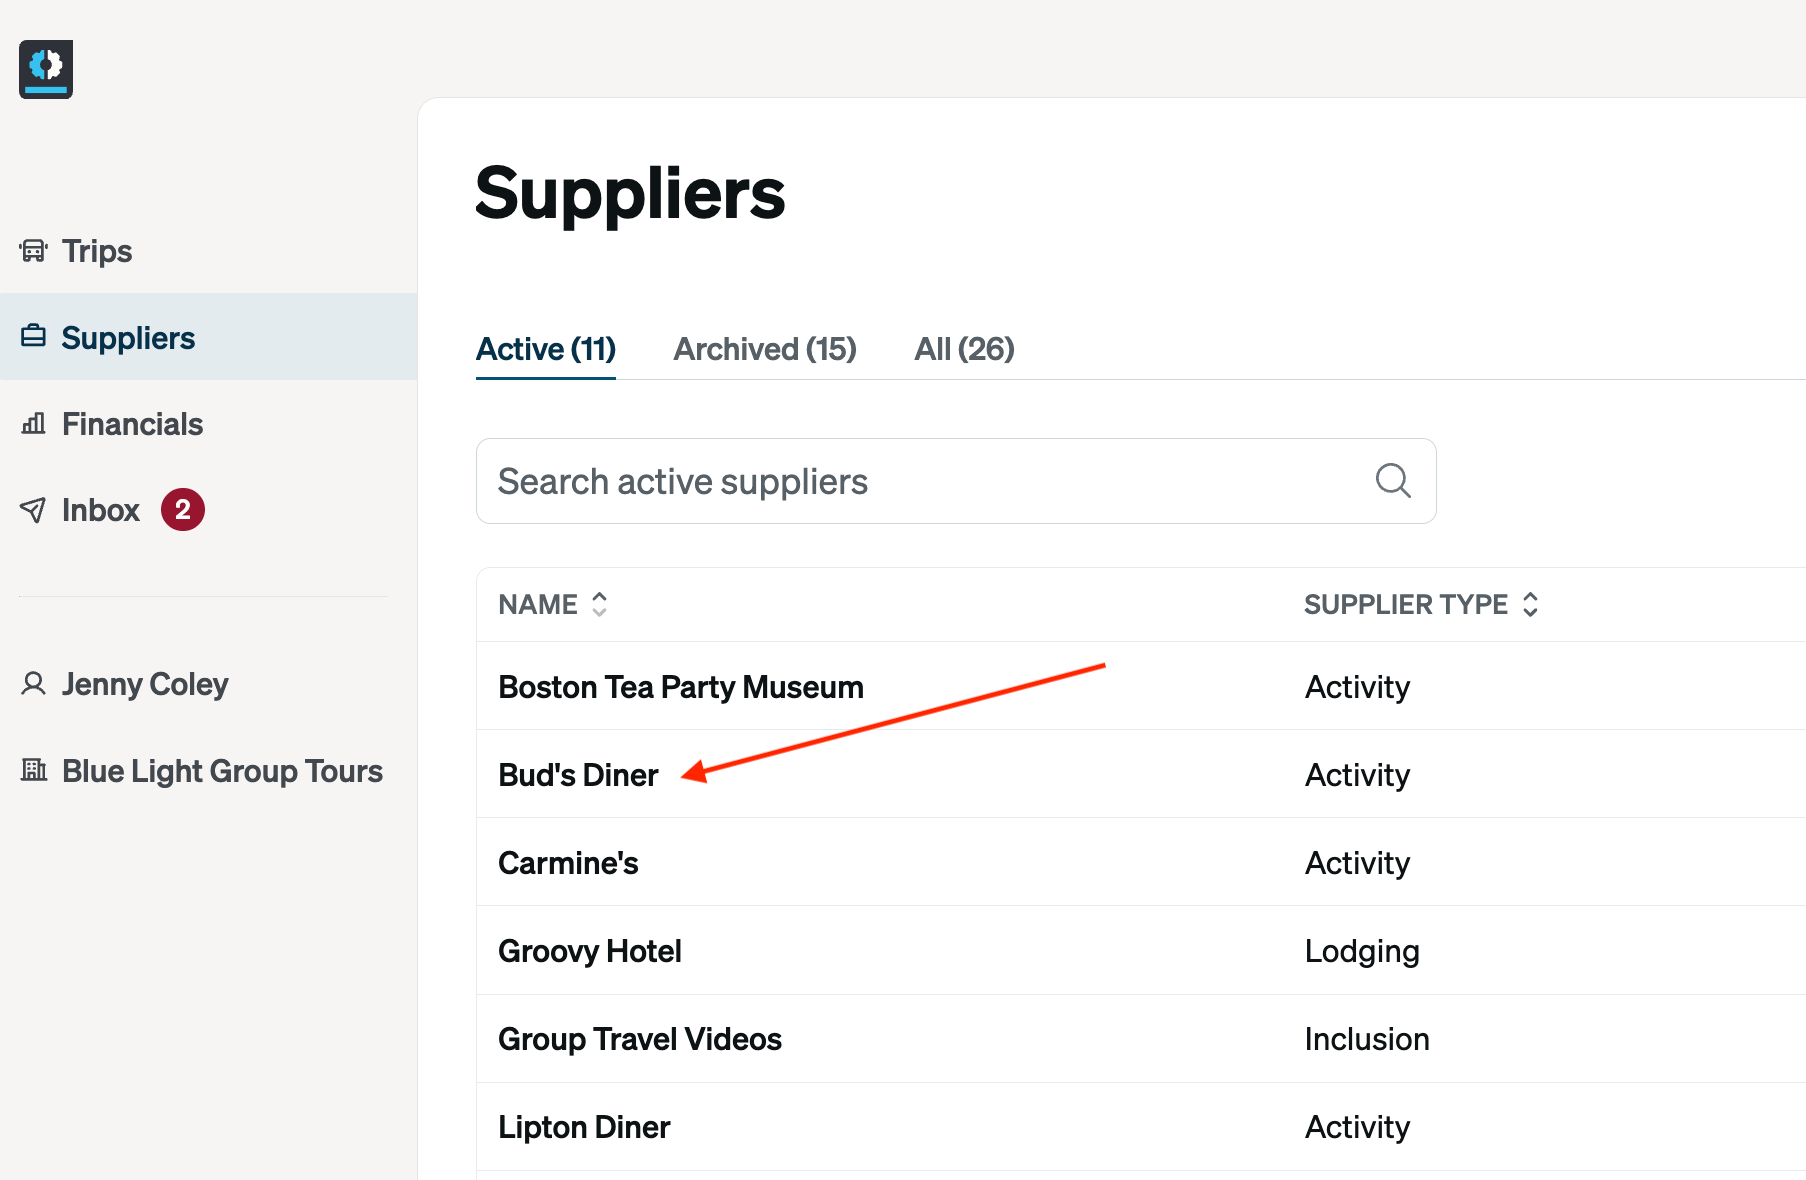Open the Carmine's supplier
1806x1180 pixels.
tap(568, 863)
